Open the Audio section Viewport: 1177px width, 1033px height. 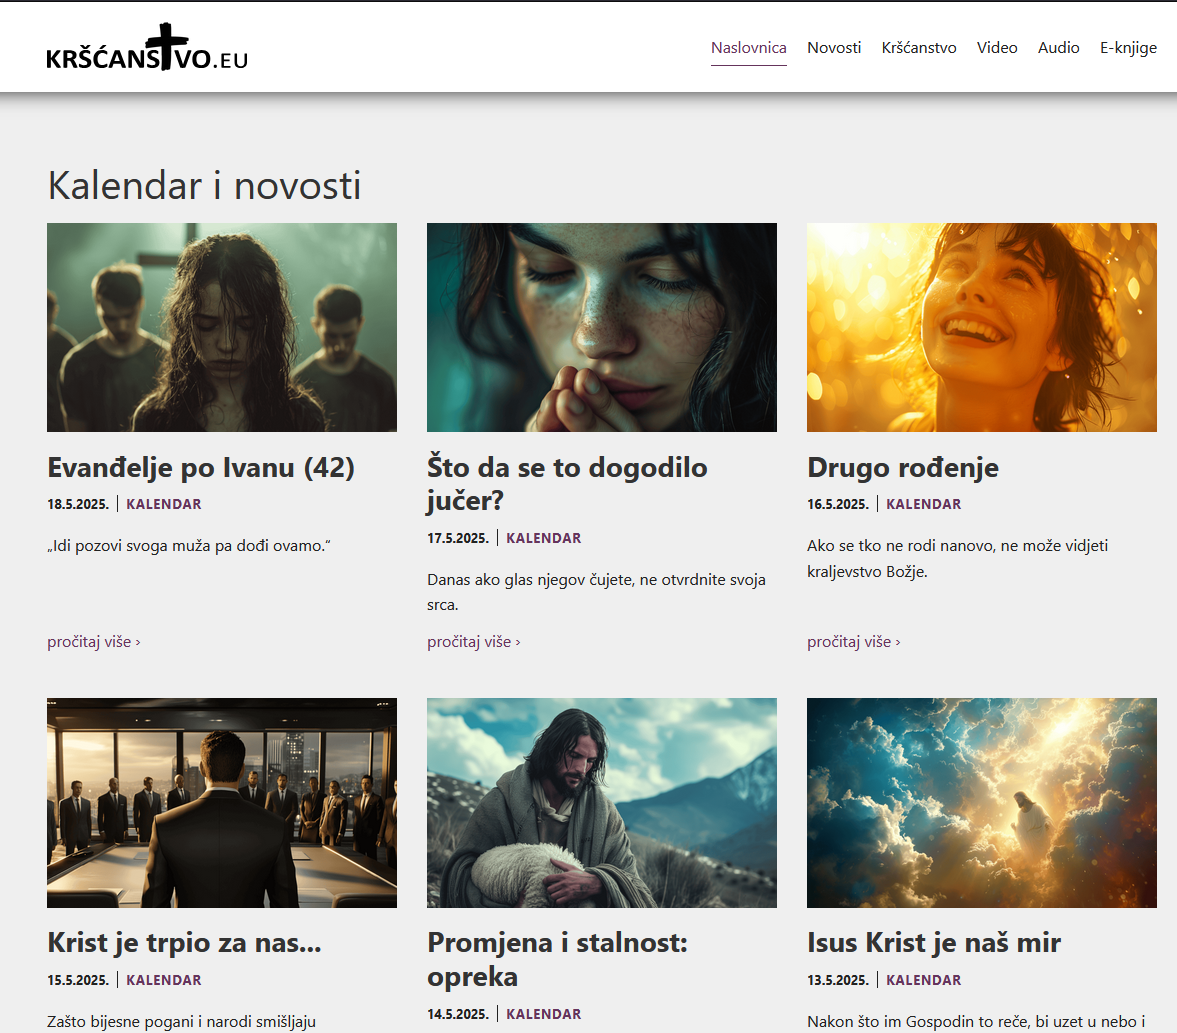click(x=1058, y=47)
